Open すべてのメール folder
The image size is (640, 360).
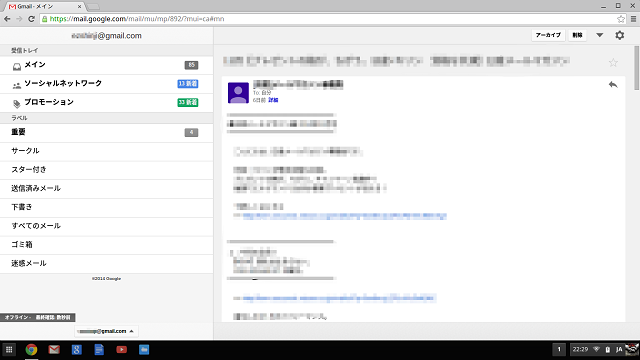[x=107, y=227]
